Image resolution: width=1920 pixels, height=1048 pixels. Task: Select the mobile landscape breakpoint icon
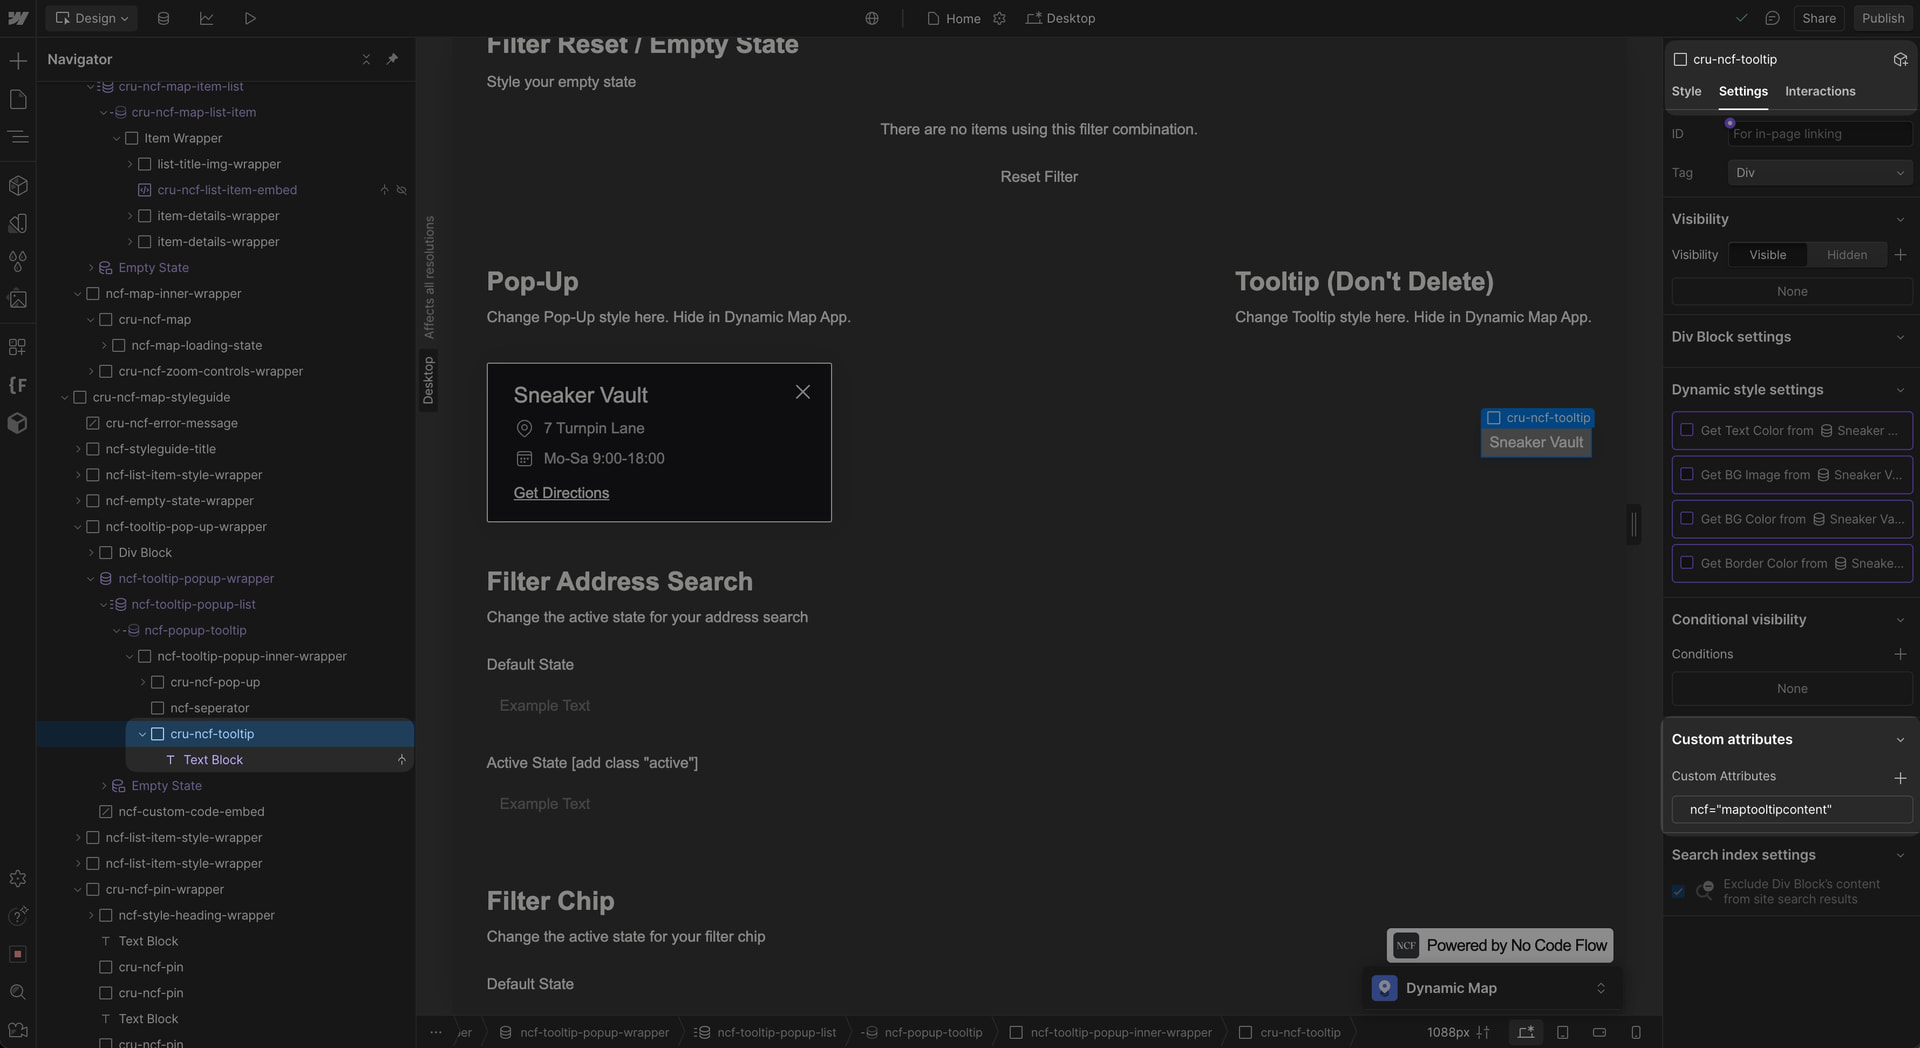[1599, 1032]
